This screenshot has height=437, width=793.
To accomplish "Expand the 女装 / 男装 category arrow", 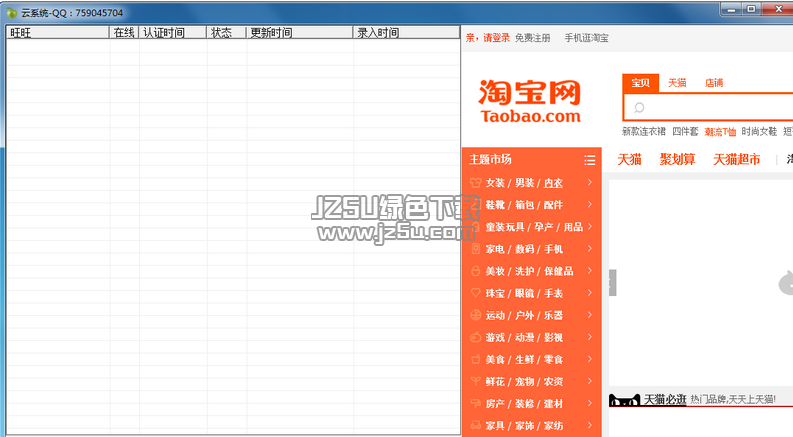I will pyautogui.click(x=590, y=182).
